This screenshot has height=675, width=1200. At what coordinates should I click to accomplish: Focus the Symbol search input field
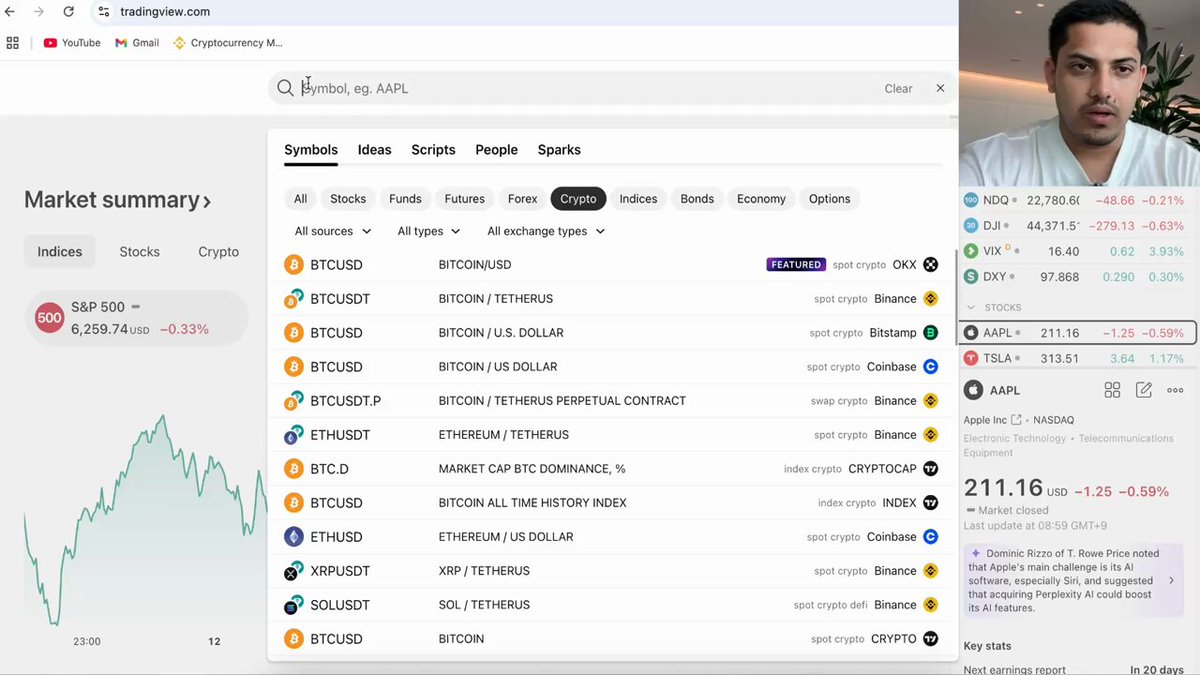pos(588,88)
